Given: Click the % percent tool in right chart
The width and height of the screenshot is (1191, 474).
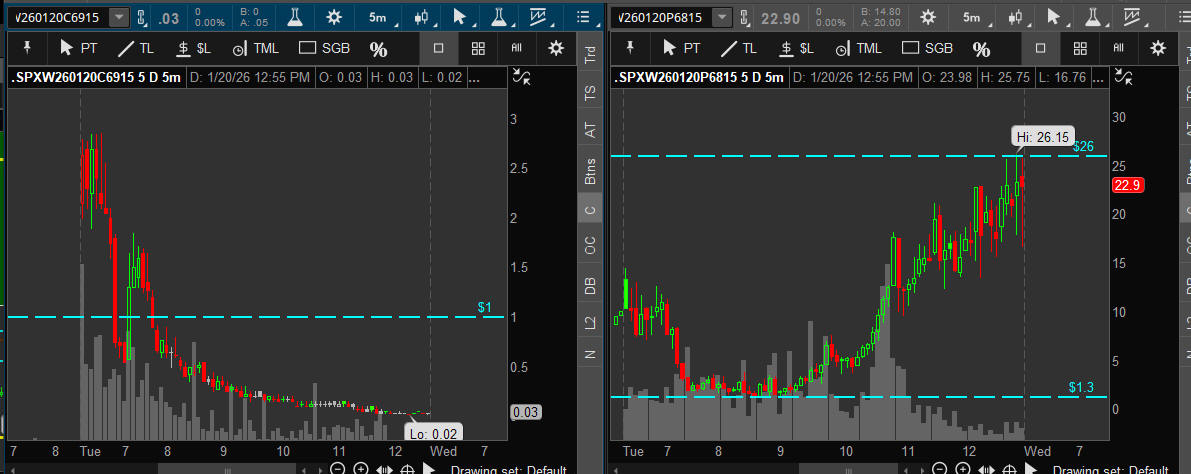Looking at the screenshot, I should pos(982,49).
